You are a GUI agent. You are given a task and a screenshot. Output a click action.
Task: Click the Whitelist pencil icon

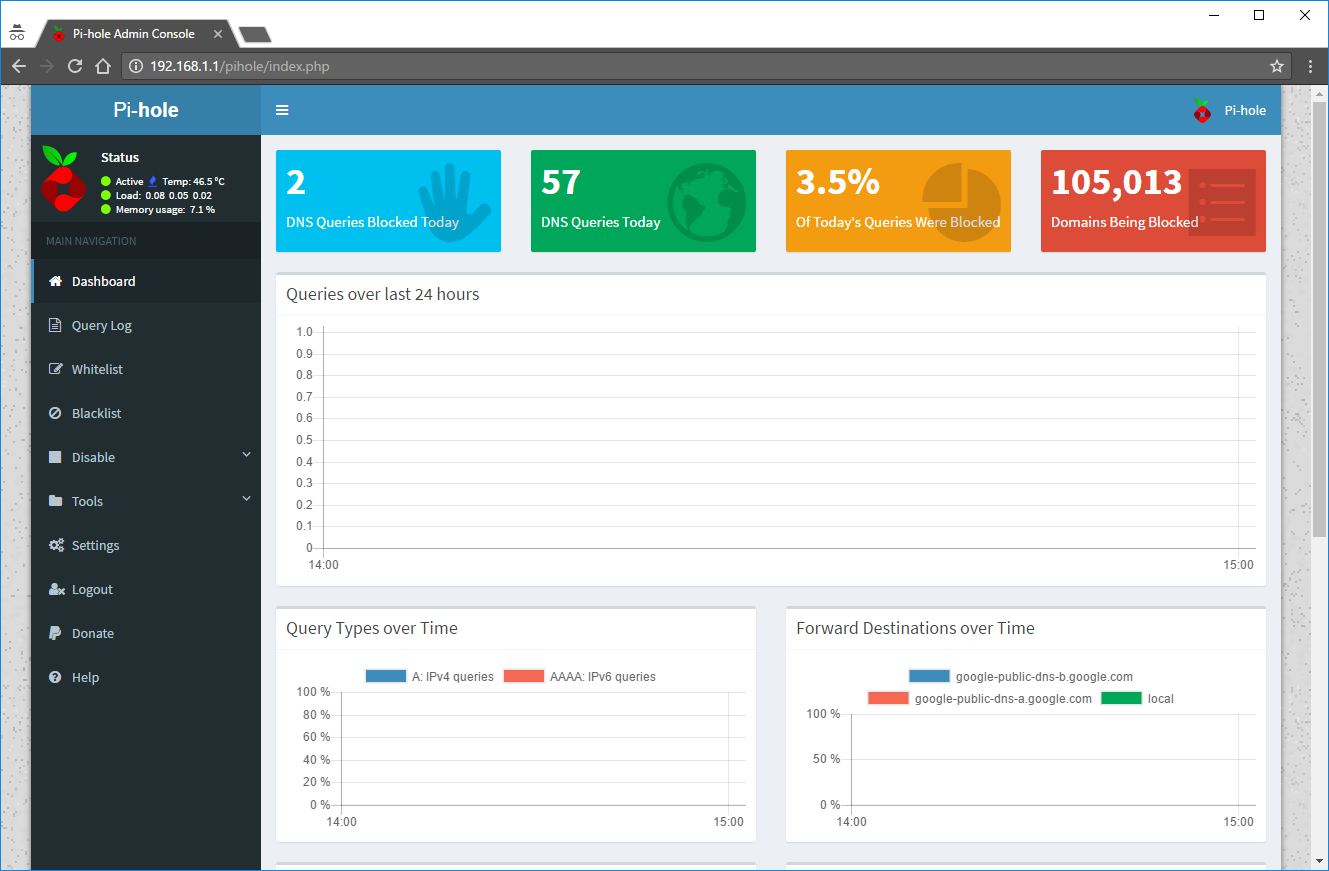pyautogui.click(x=56, y=369)
